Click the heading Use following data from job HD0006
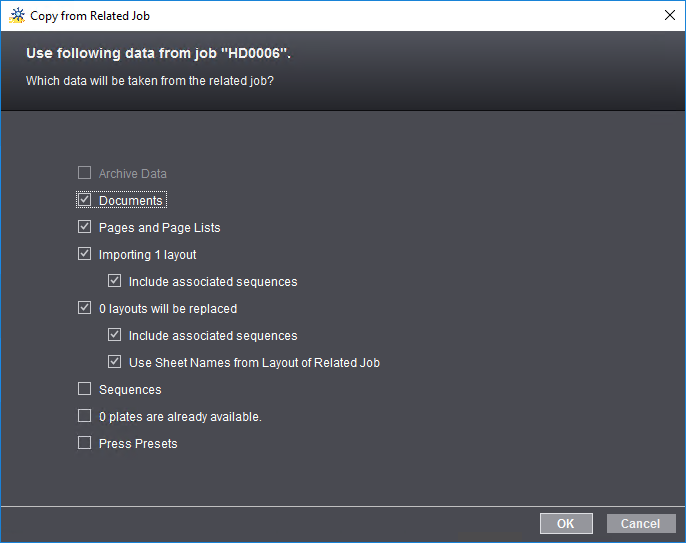Screen dimensions: 686x543 (x=156, y=54)
